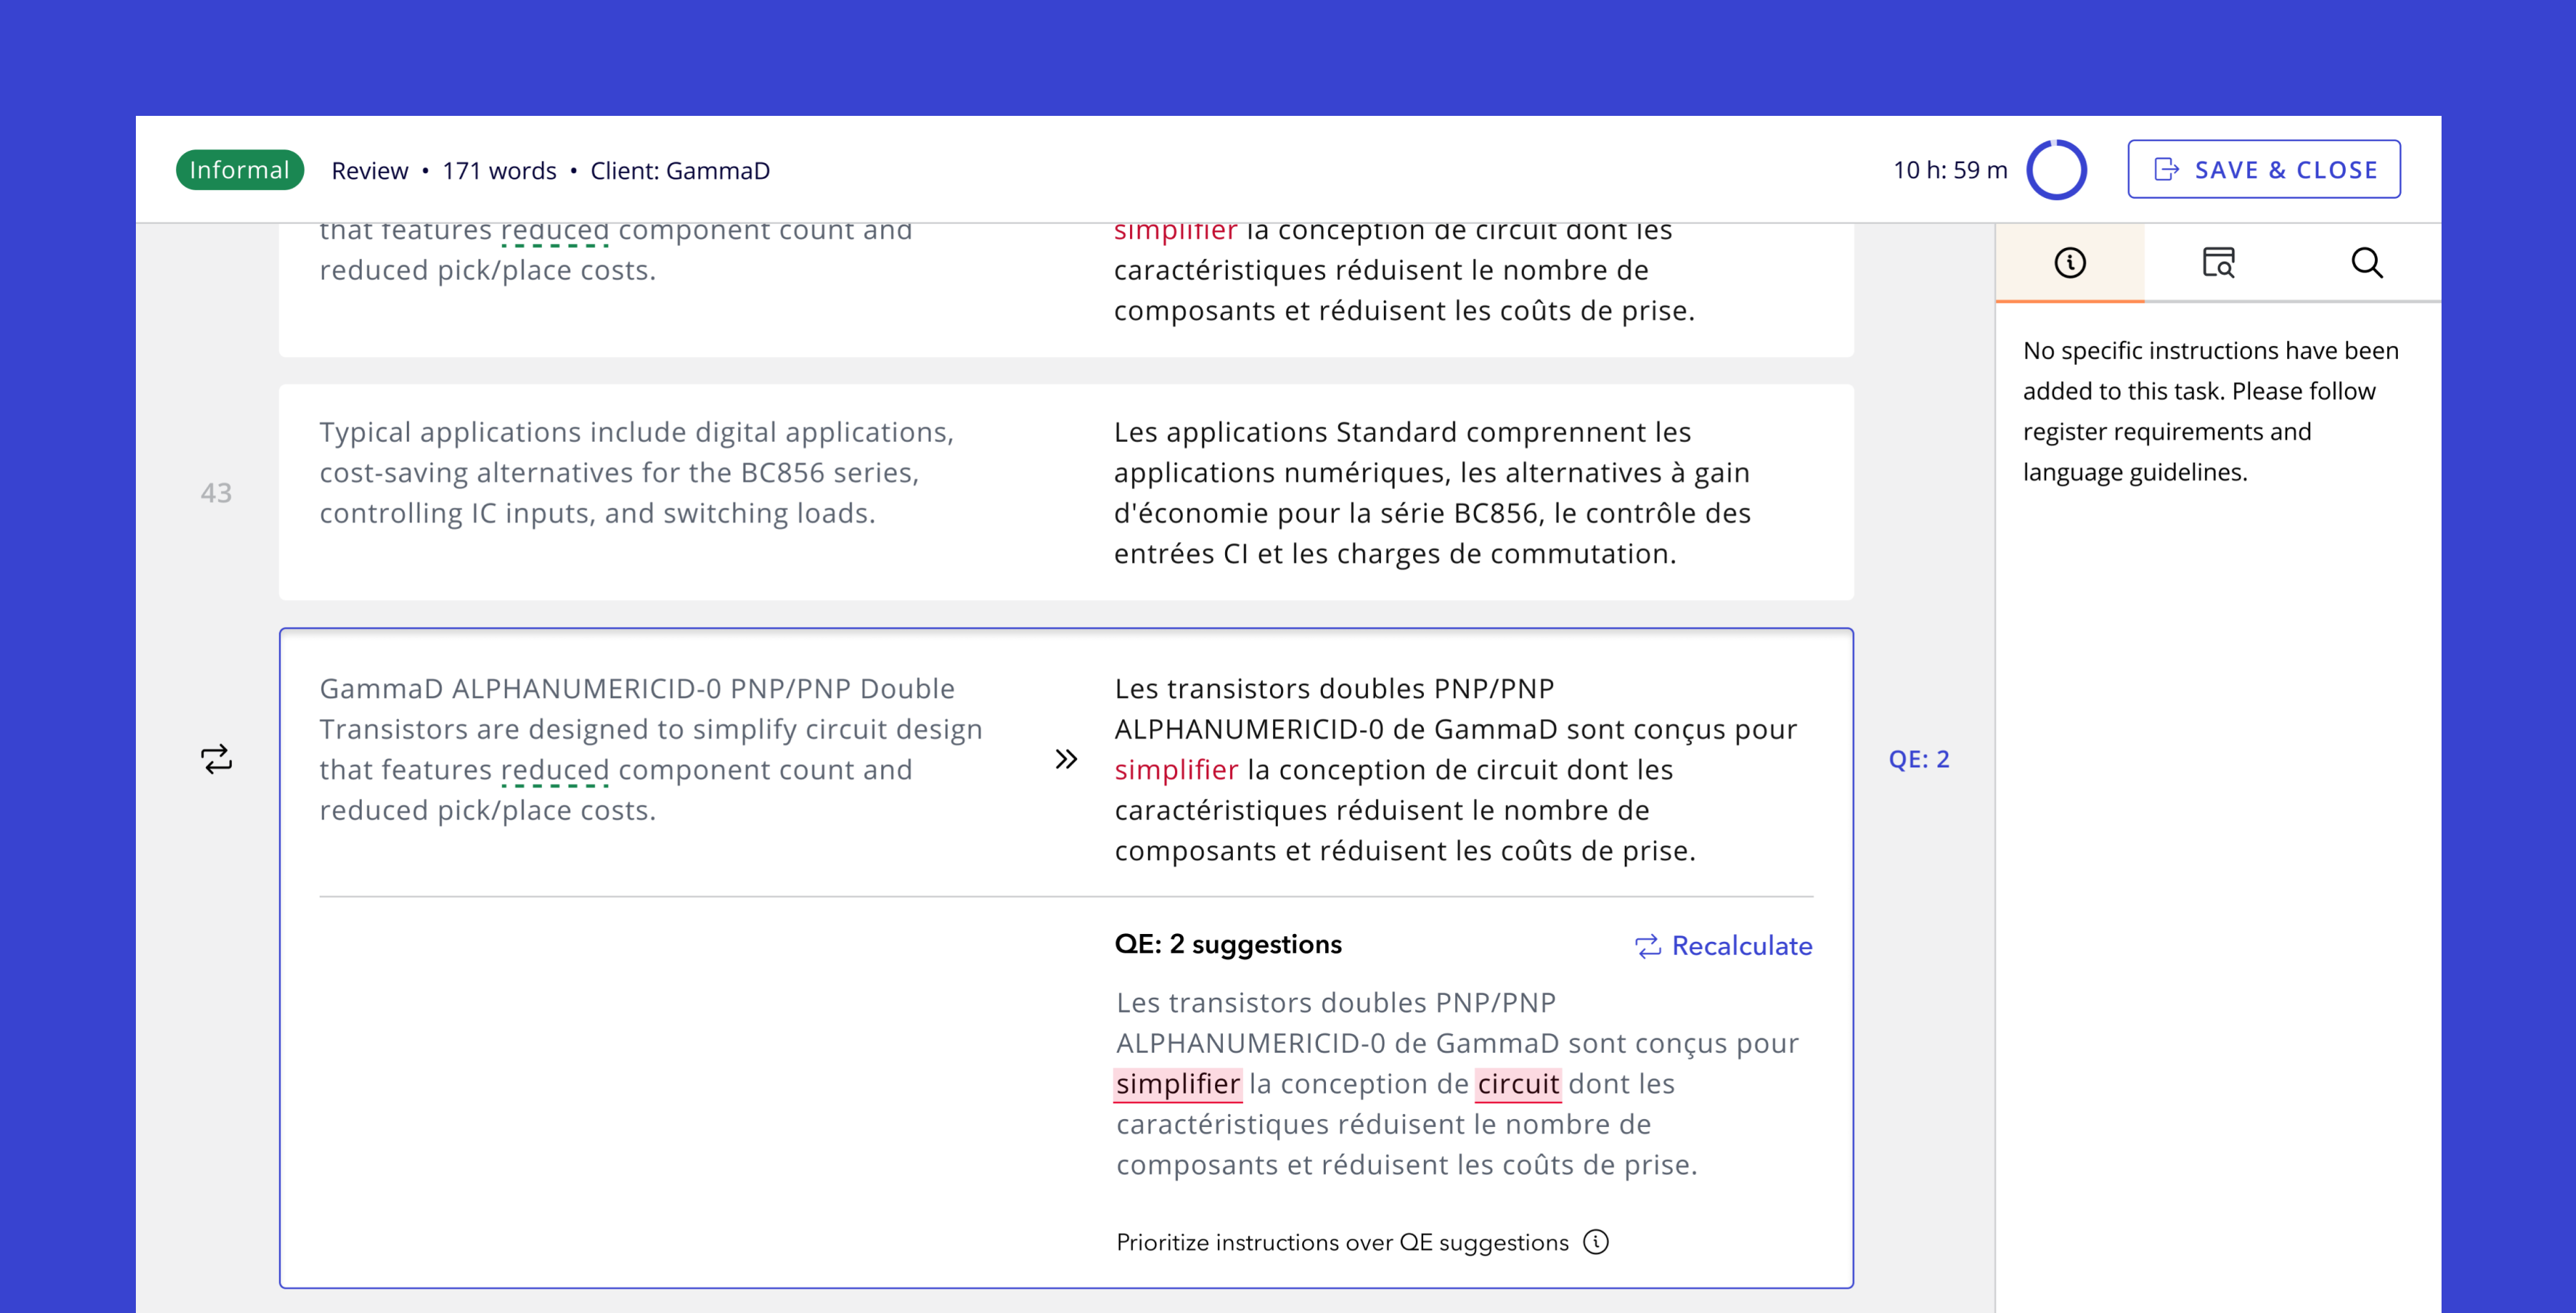Click the exit icon in Save & Close
The image size is (2576, 1313).
coord(2166,169)
